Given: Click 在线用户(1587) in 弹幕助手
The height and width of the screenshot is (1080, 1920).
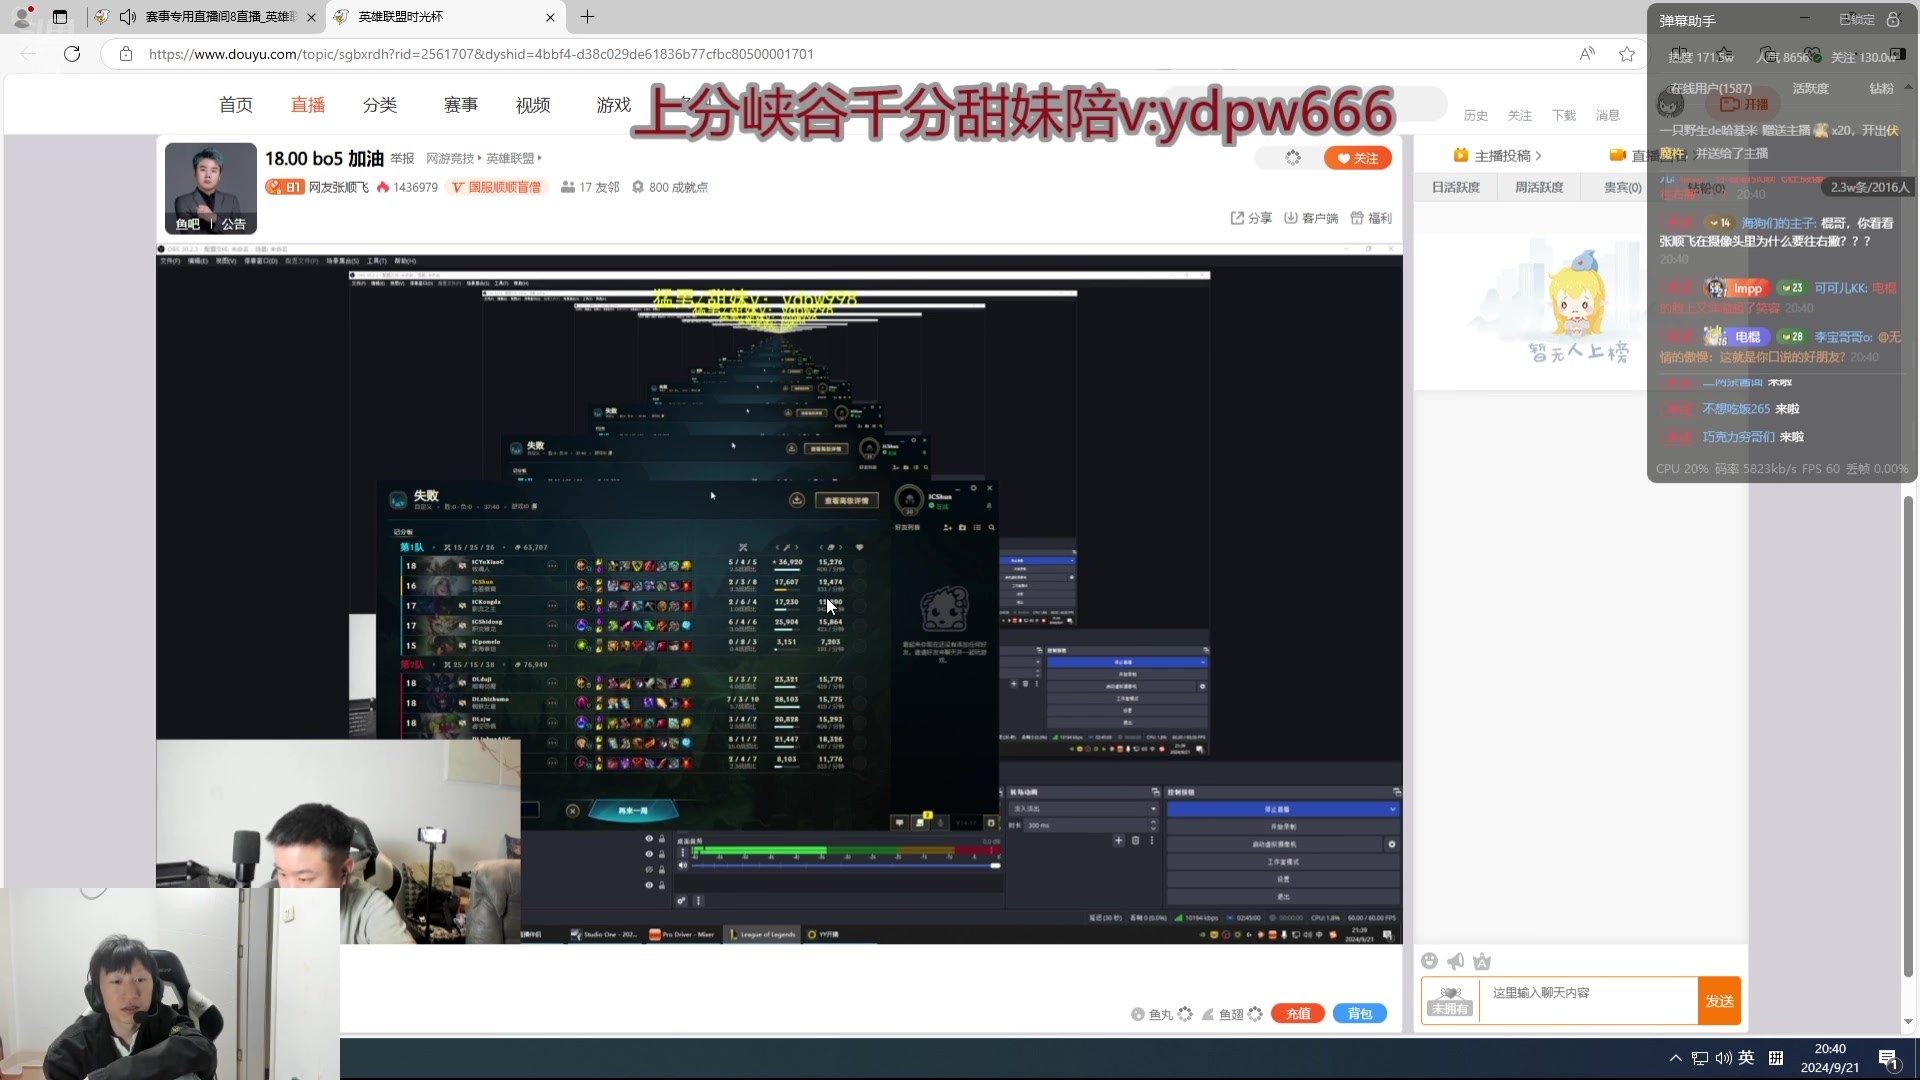Looking at the screenshot, I should [x=1711, y=89].
